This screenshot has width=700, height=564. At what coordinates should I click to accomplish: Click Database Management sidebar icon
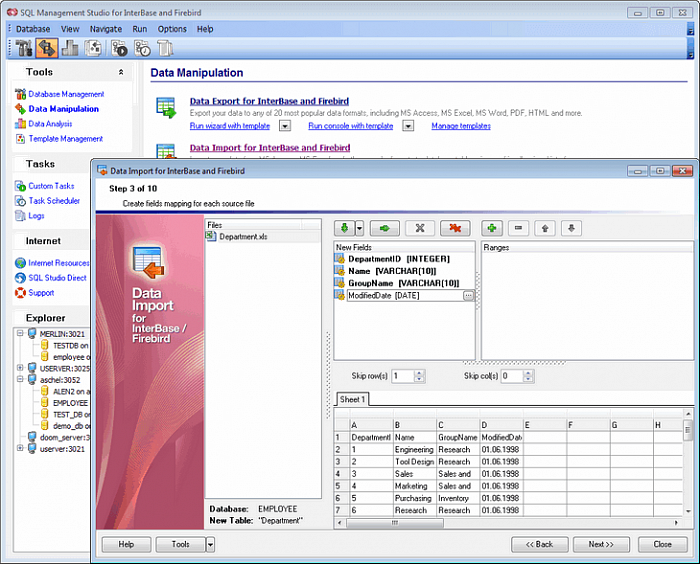click(x=21, y=94)
